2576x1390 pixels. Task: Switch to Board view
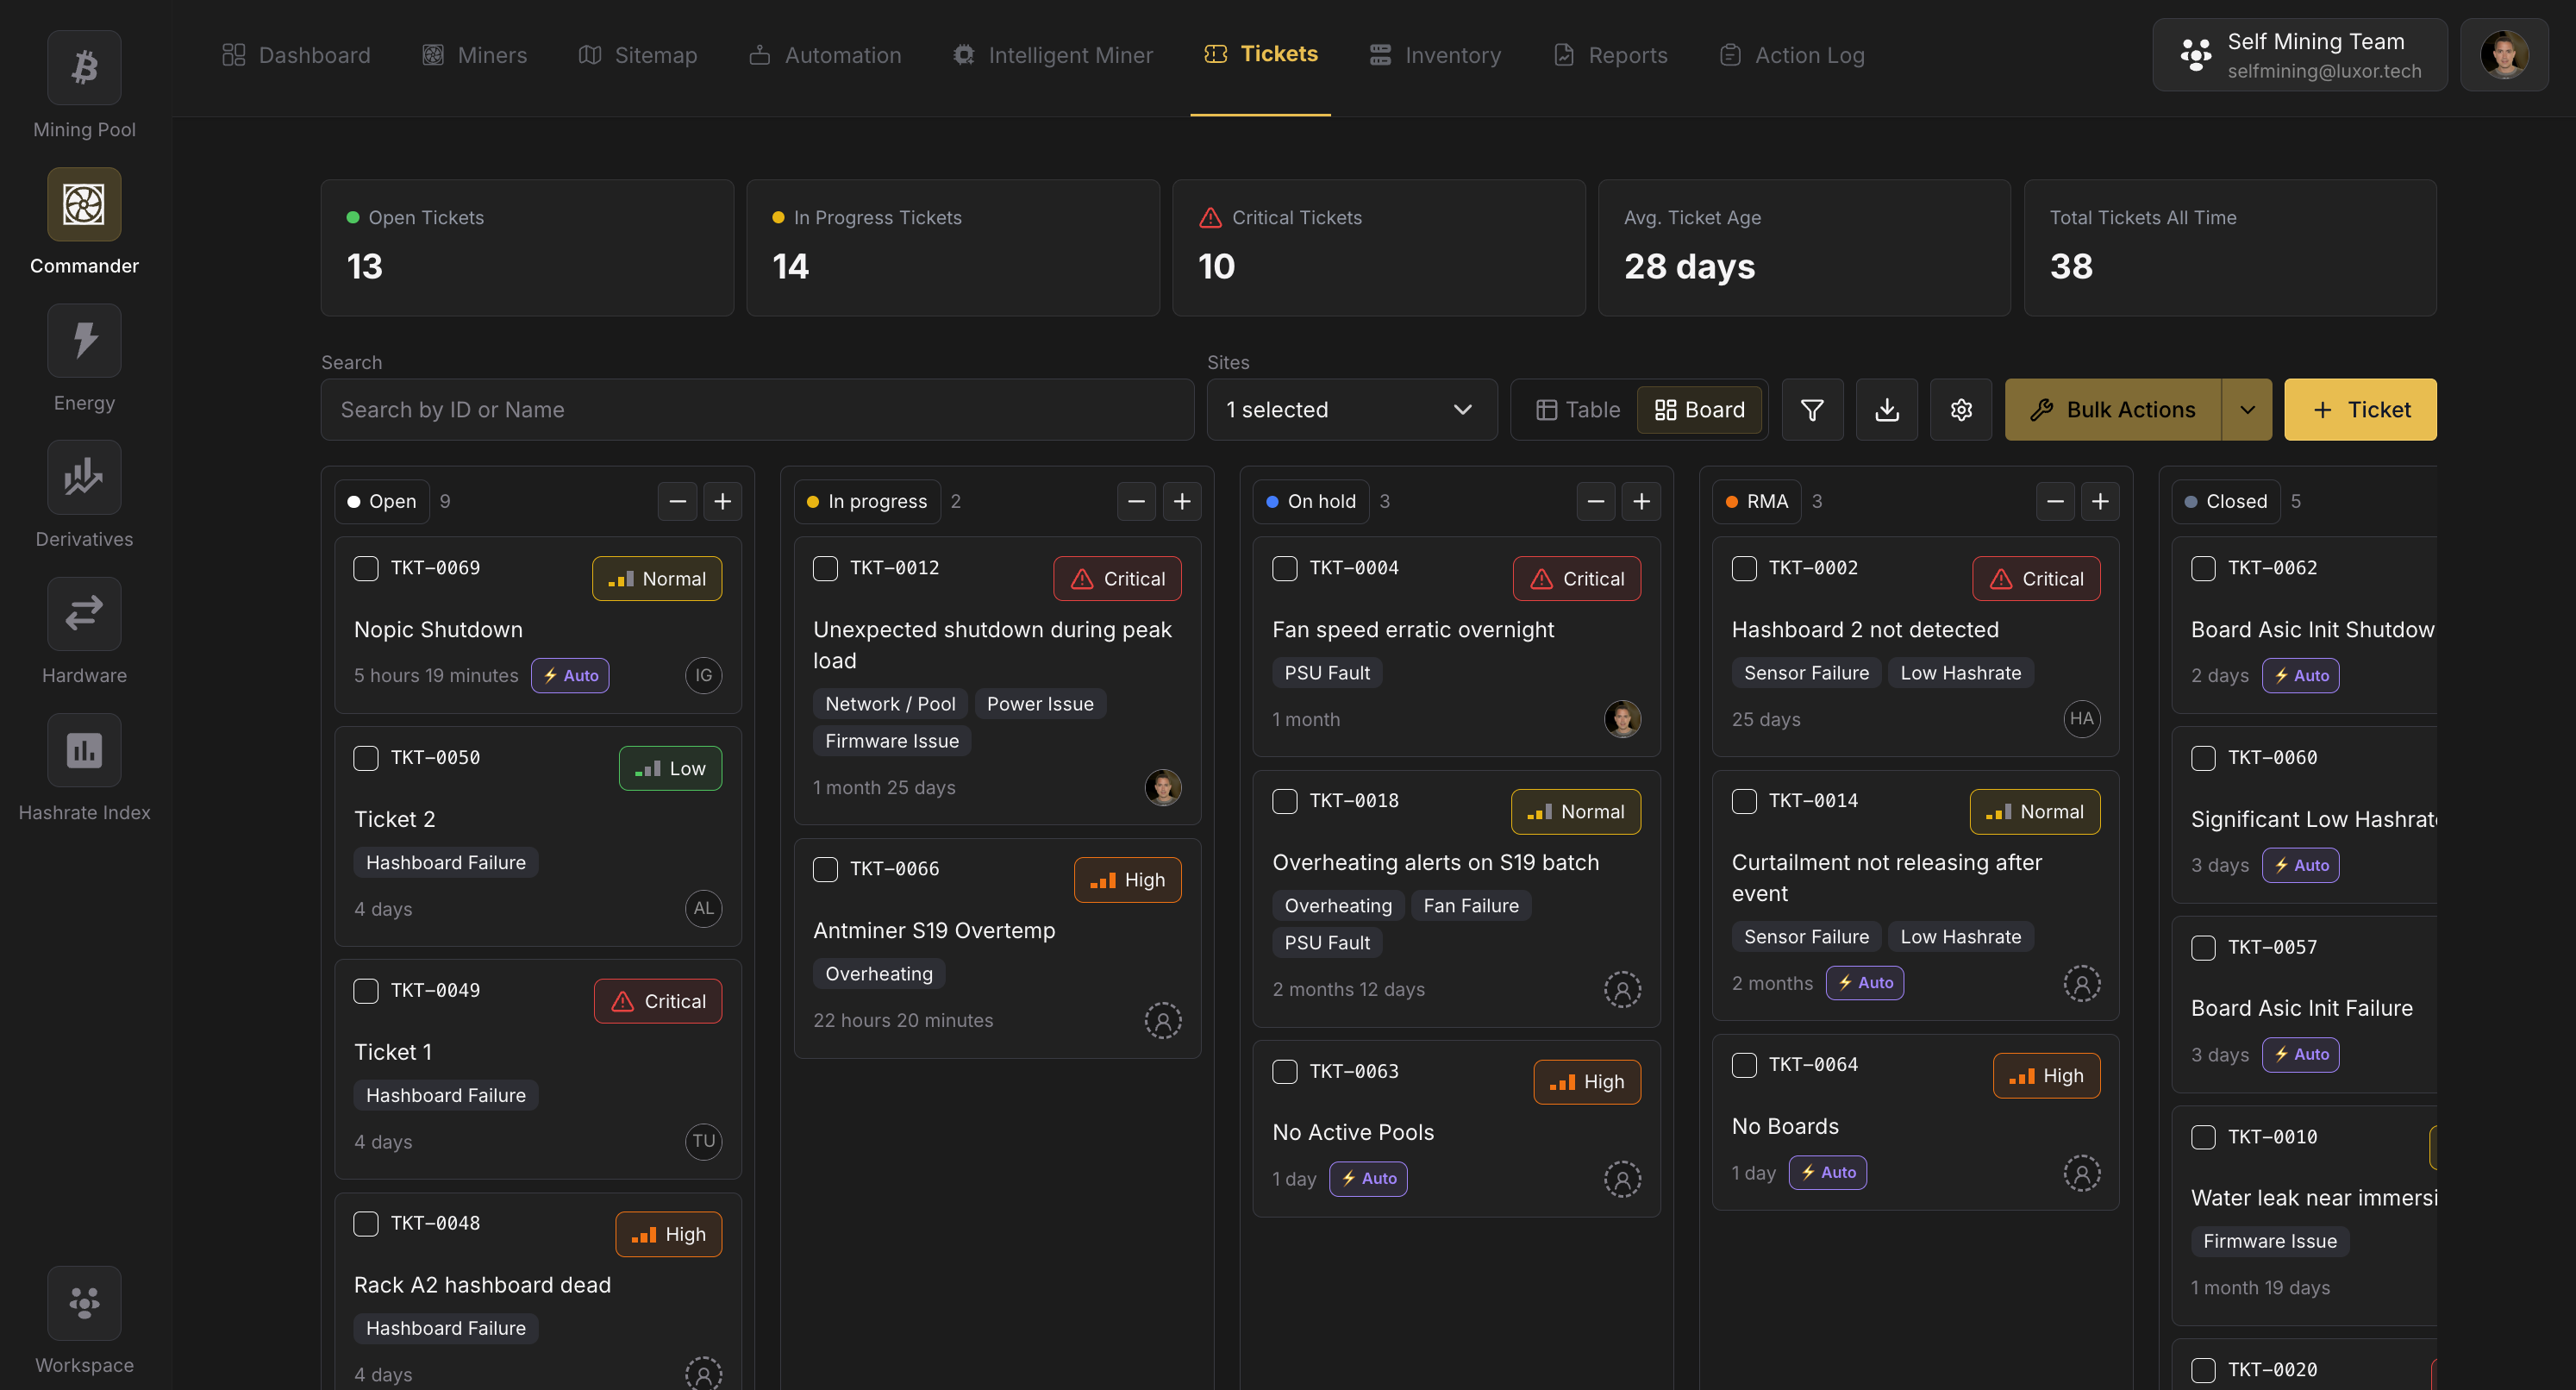point(1699,410)
